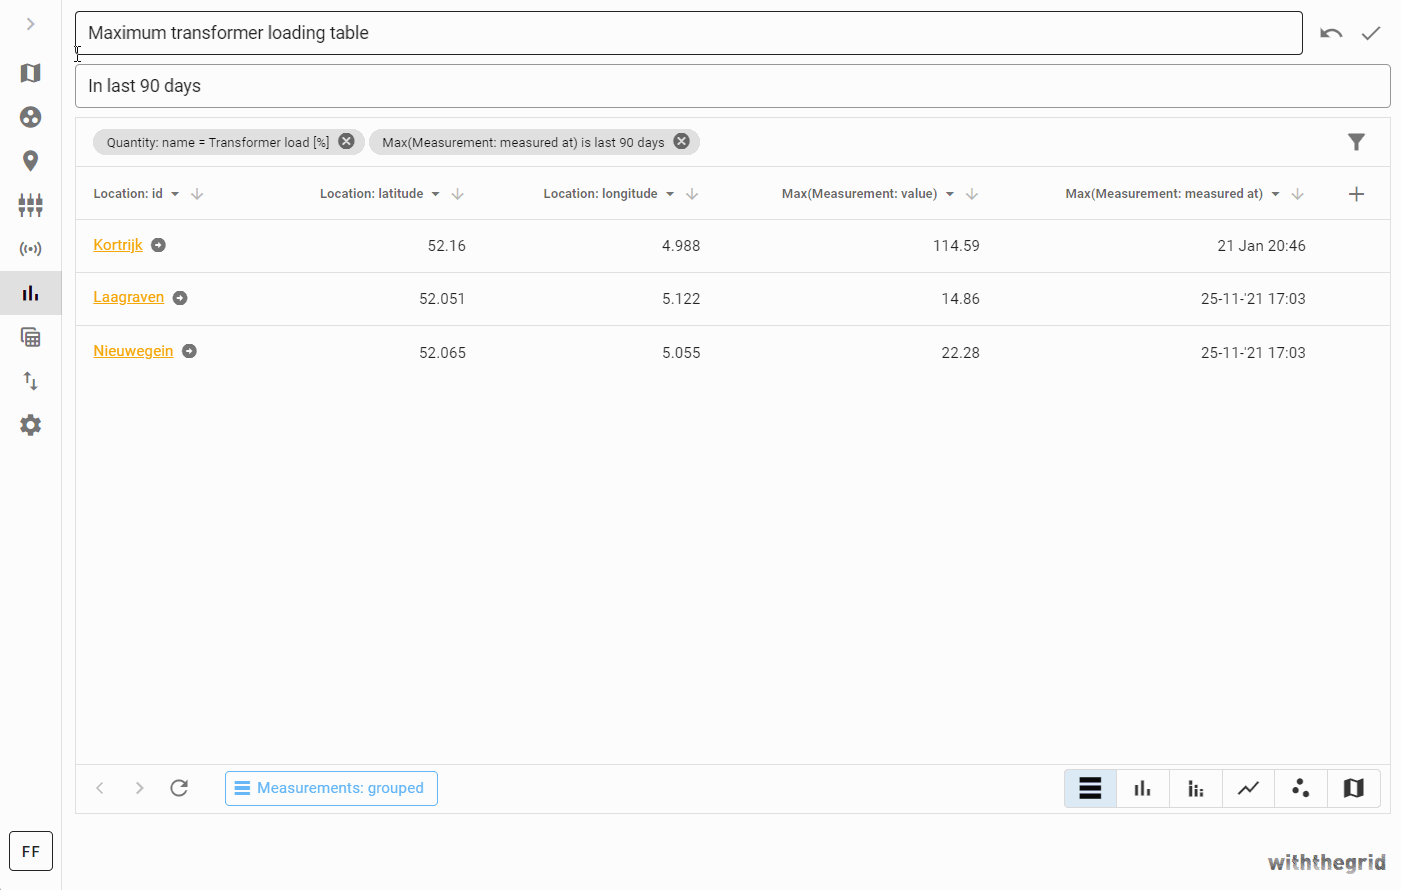1401x890 pixels.
Task: Add a new column with plus icon
Action: (1356, 194)
